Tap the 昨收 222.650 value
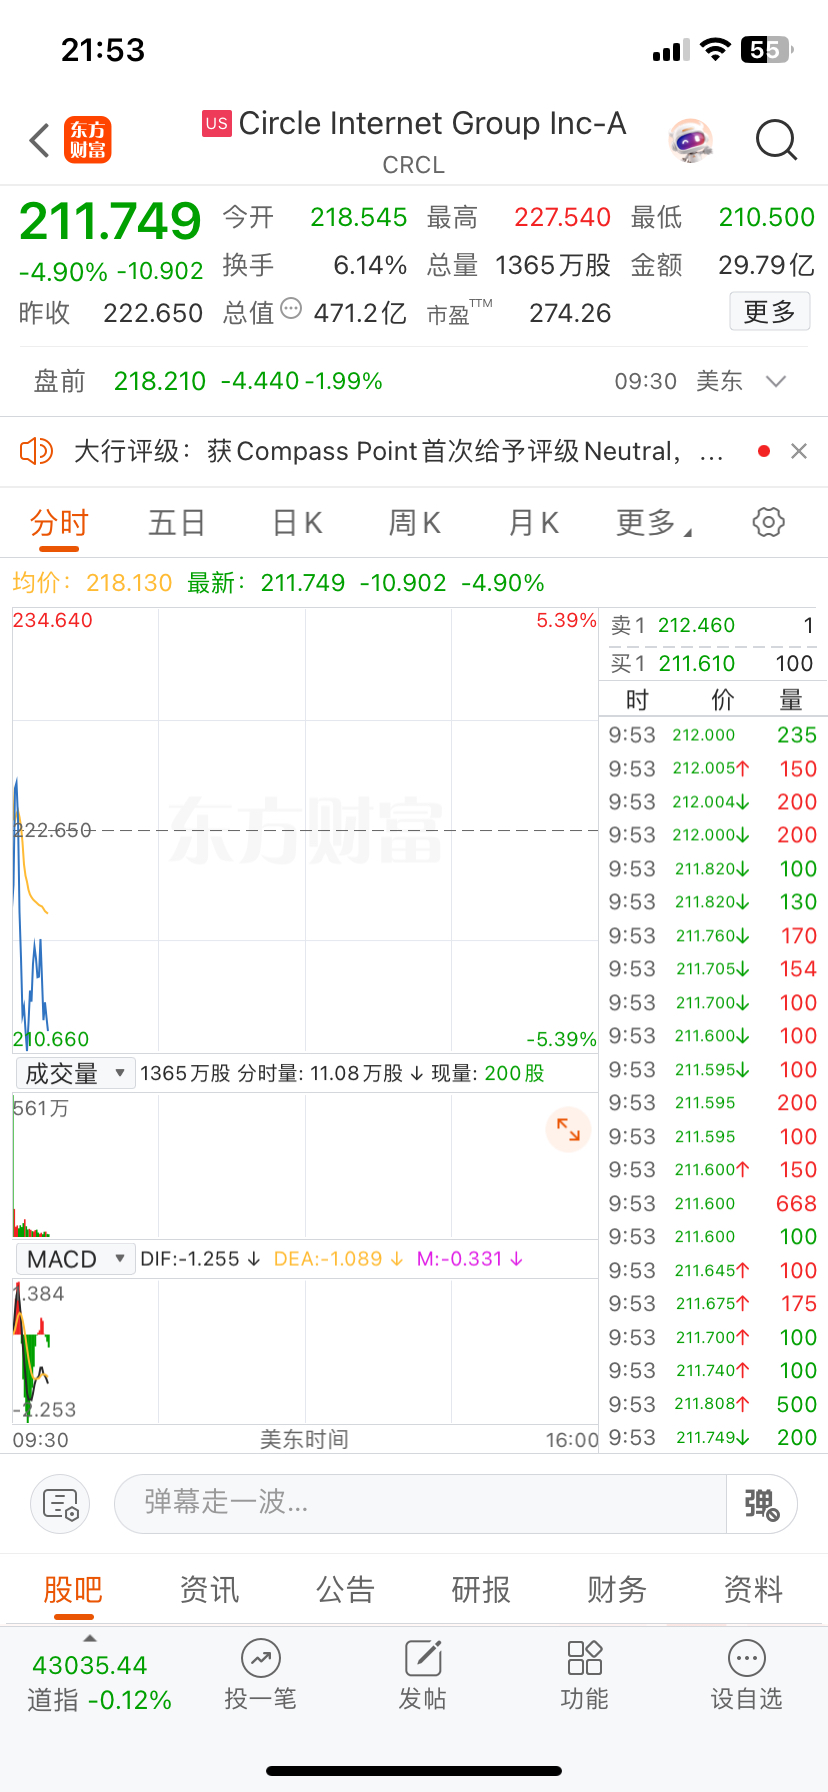Image resolution: width=828 pixels, height=1792 pixels. 153,313
